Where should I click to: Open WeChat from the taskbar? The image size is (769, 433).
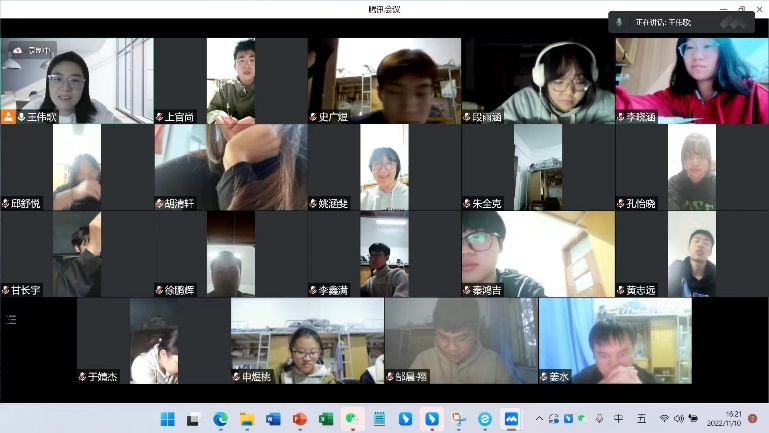pos(351,418)
